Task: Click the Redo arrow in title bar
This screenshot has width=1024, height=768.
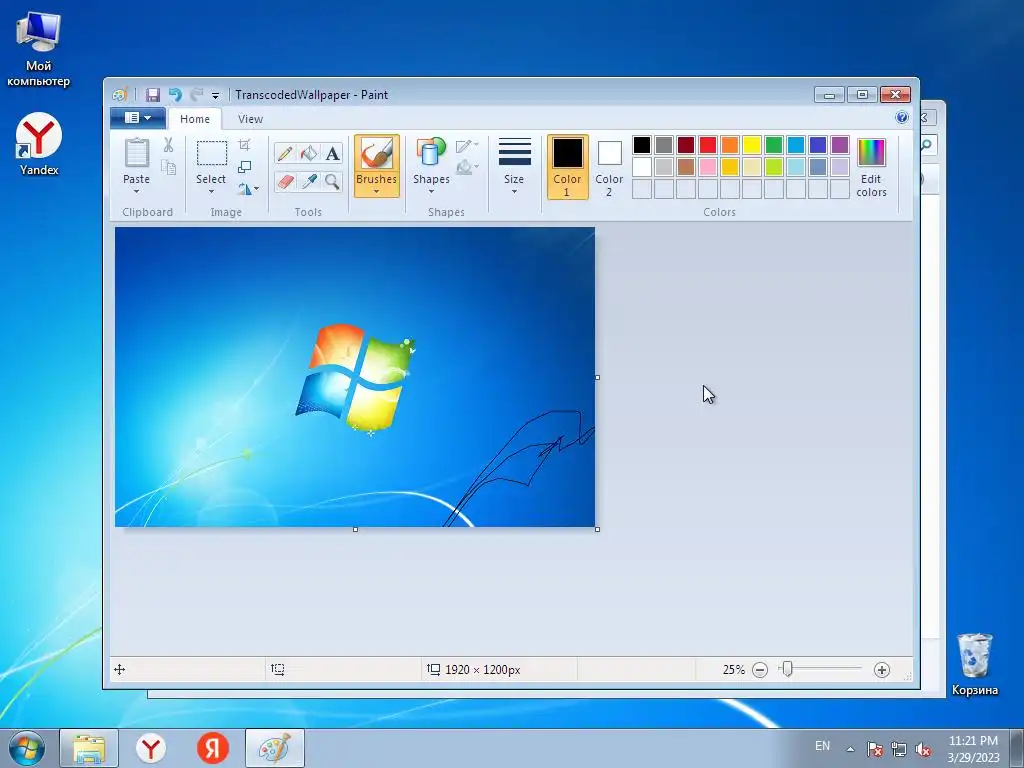Action: coord(197,95)
